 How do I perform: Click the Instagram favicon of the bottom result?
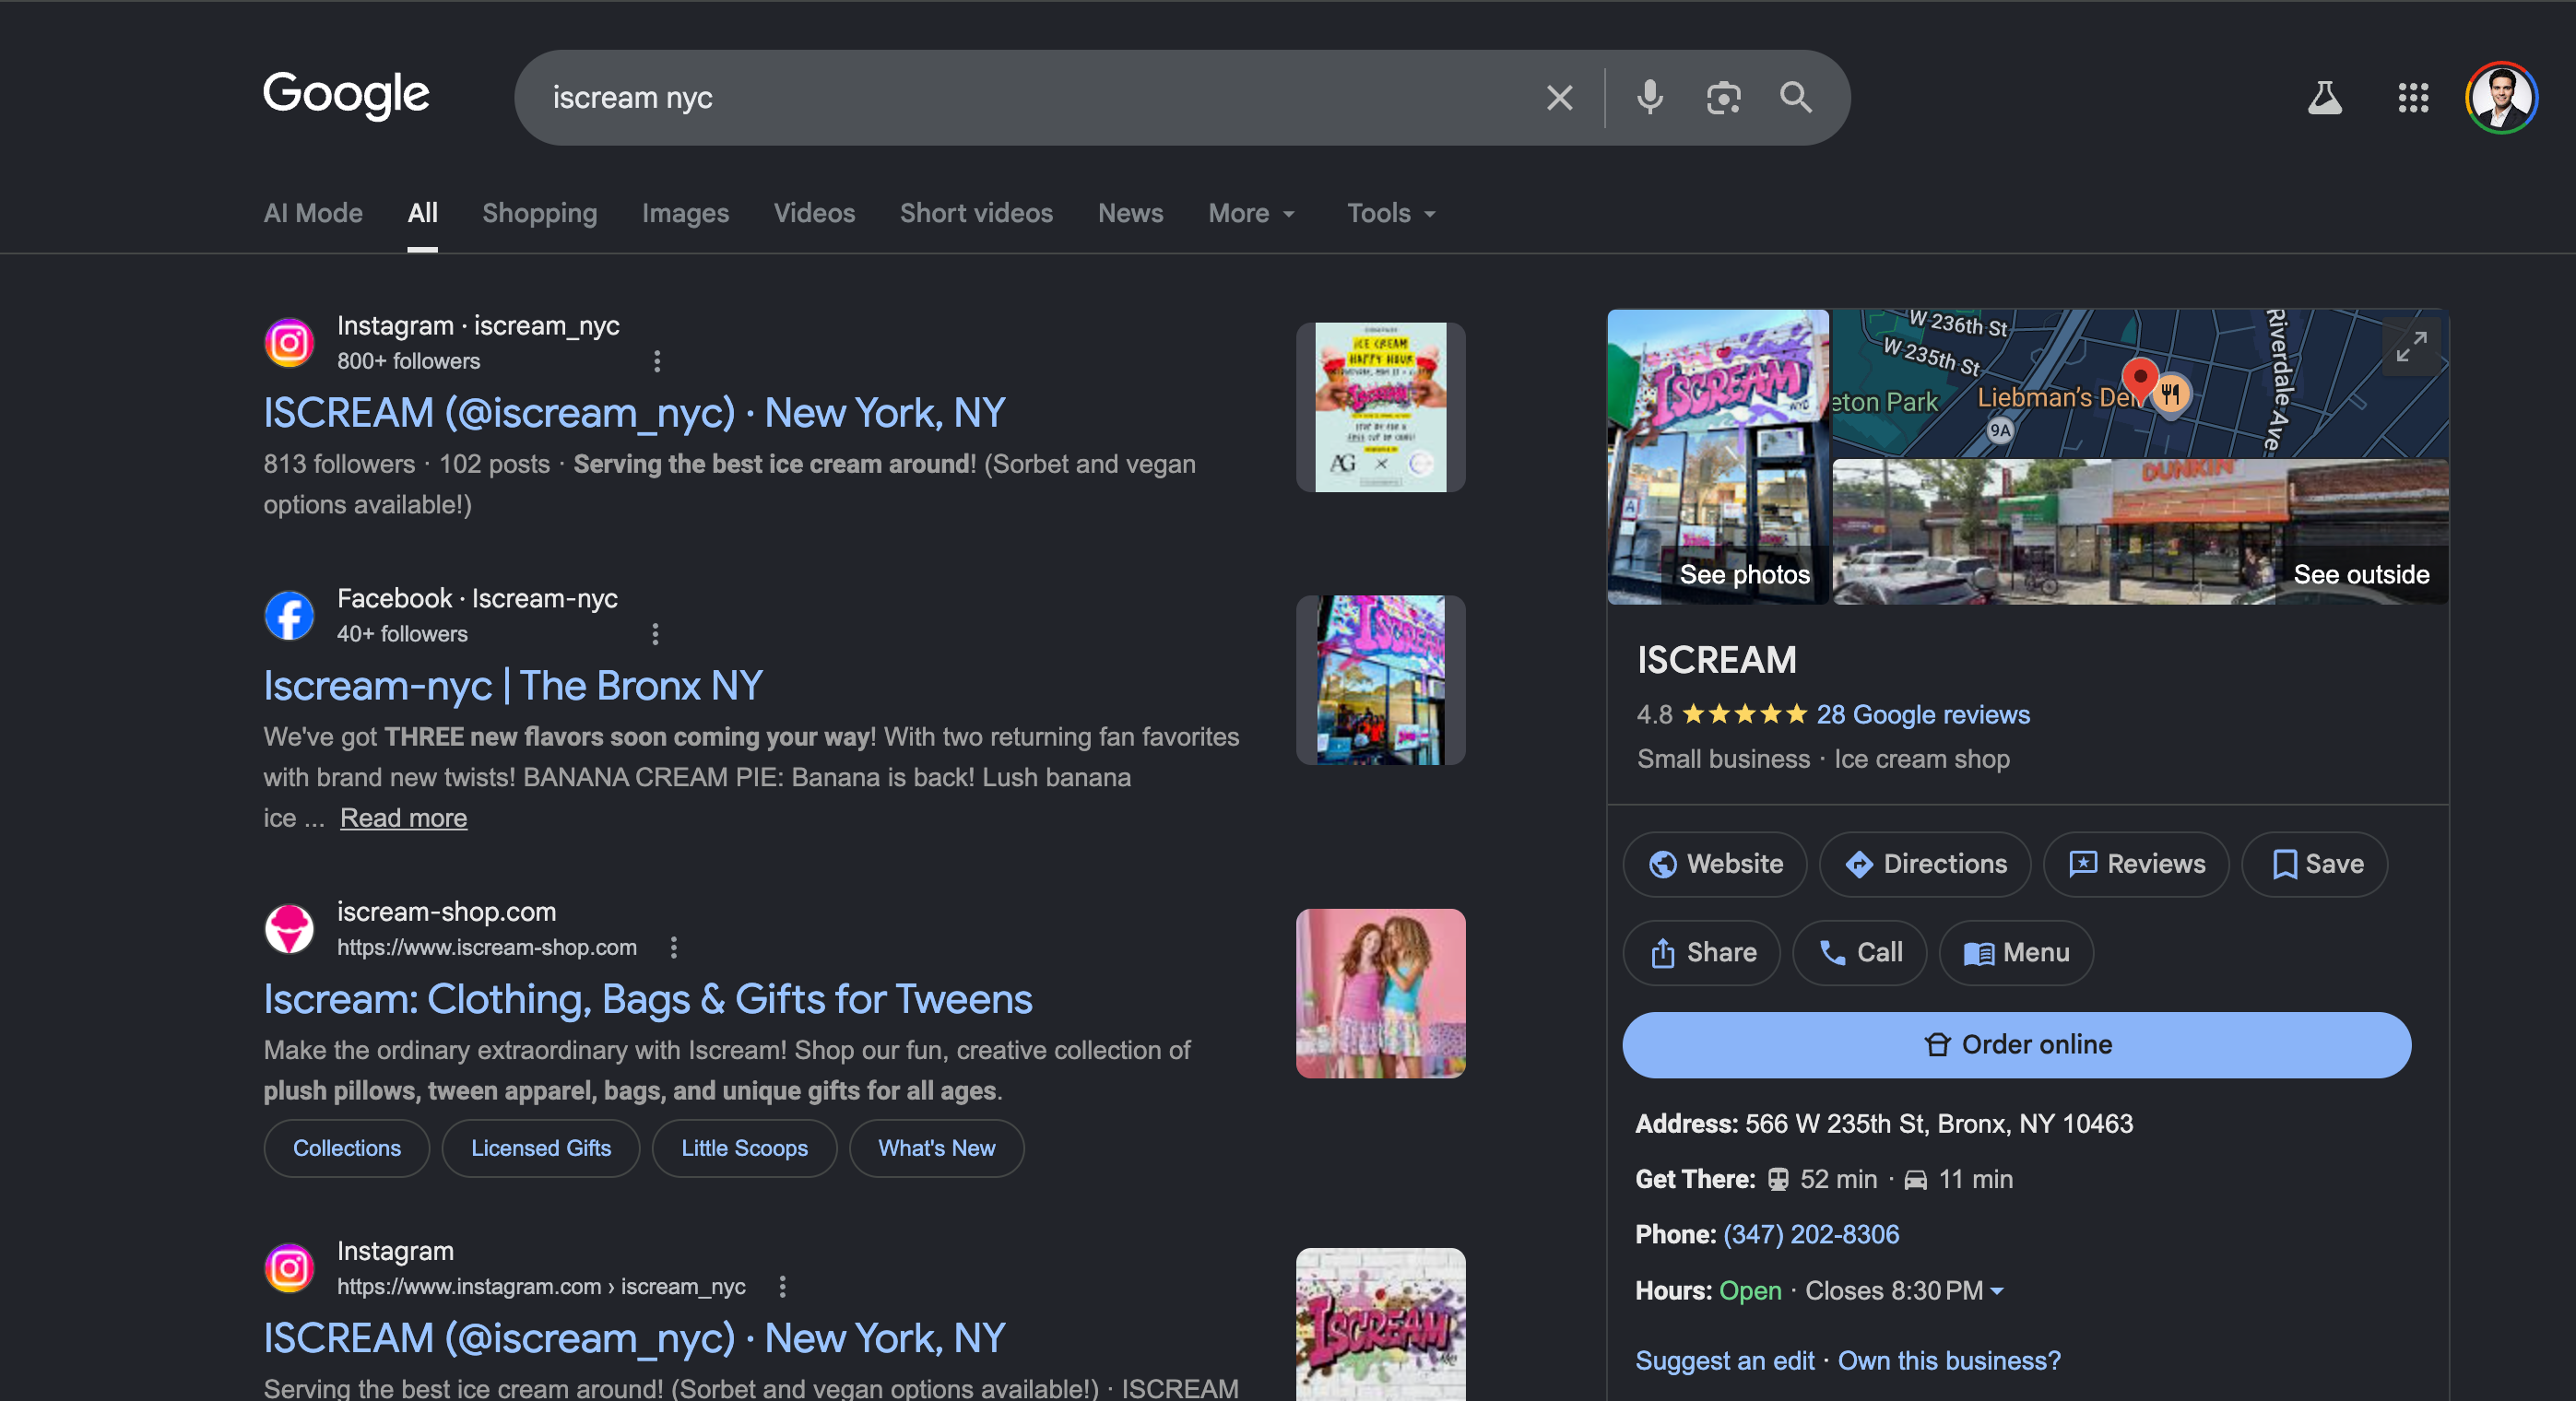tap(289, 1268)
